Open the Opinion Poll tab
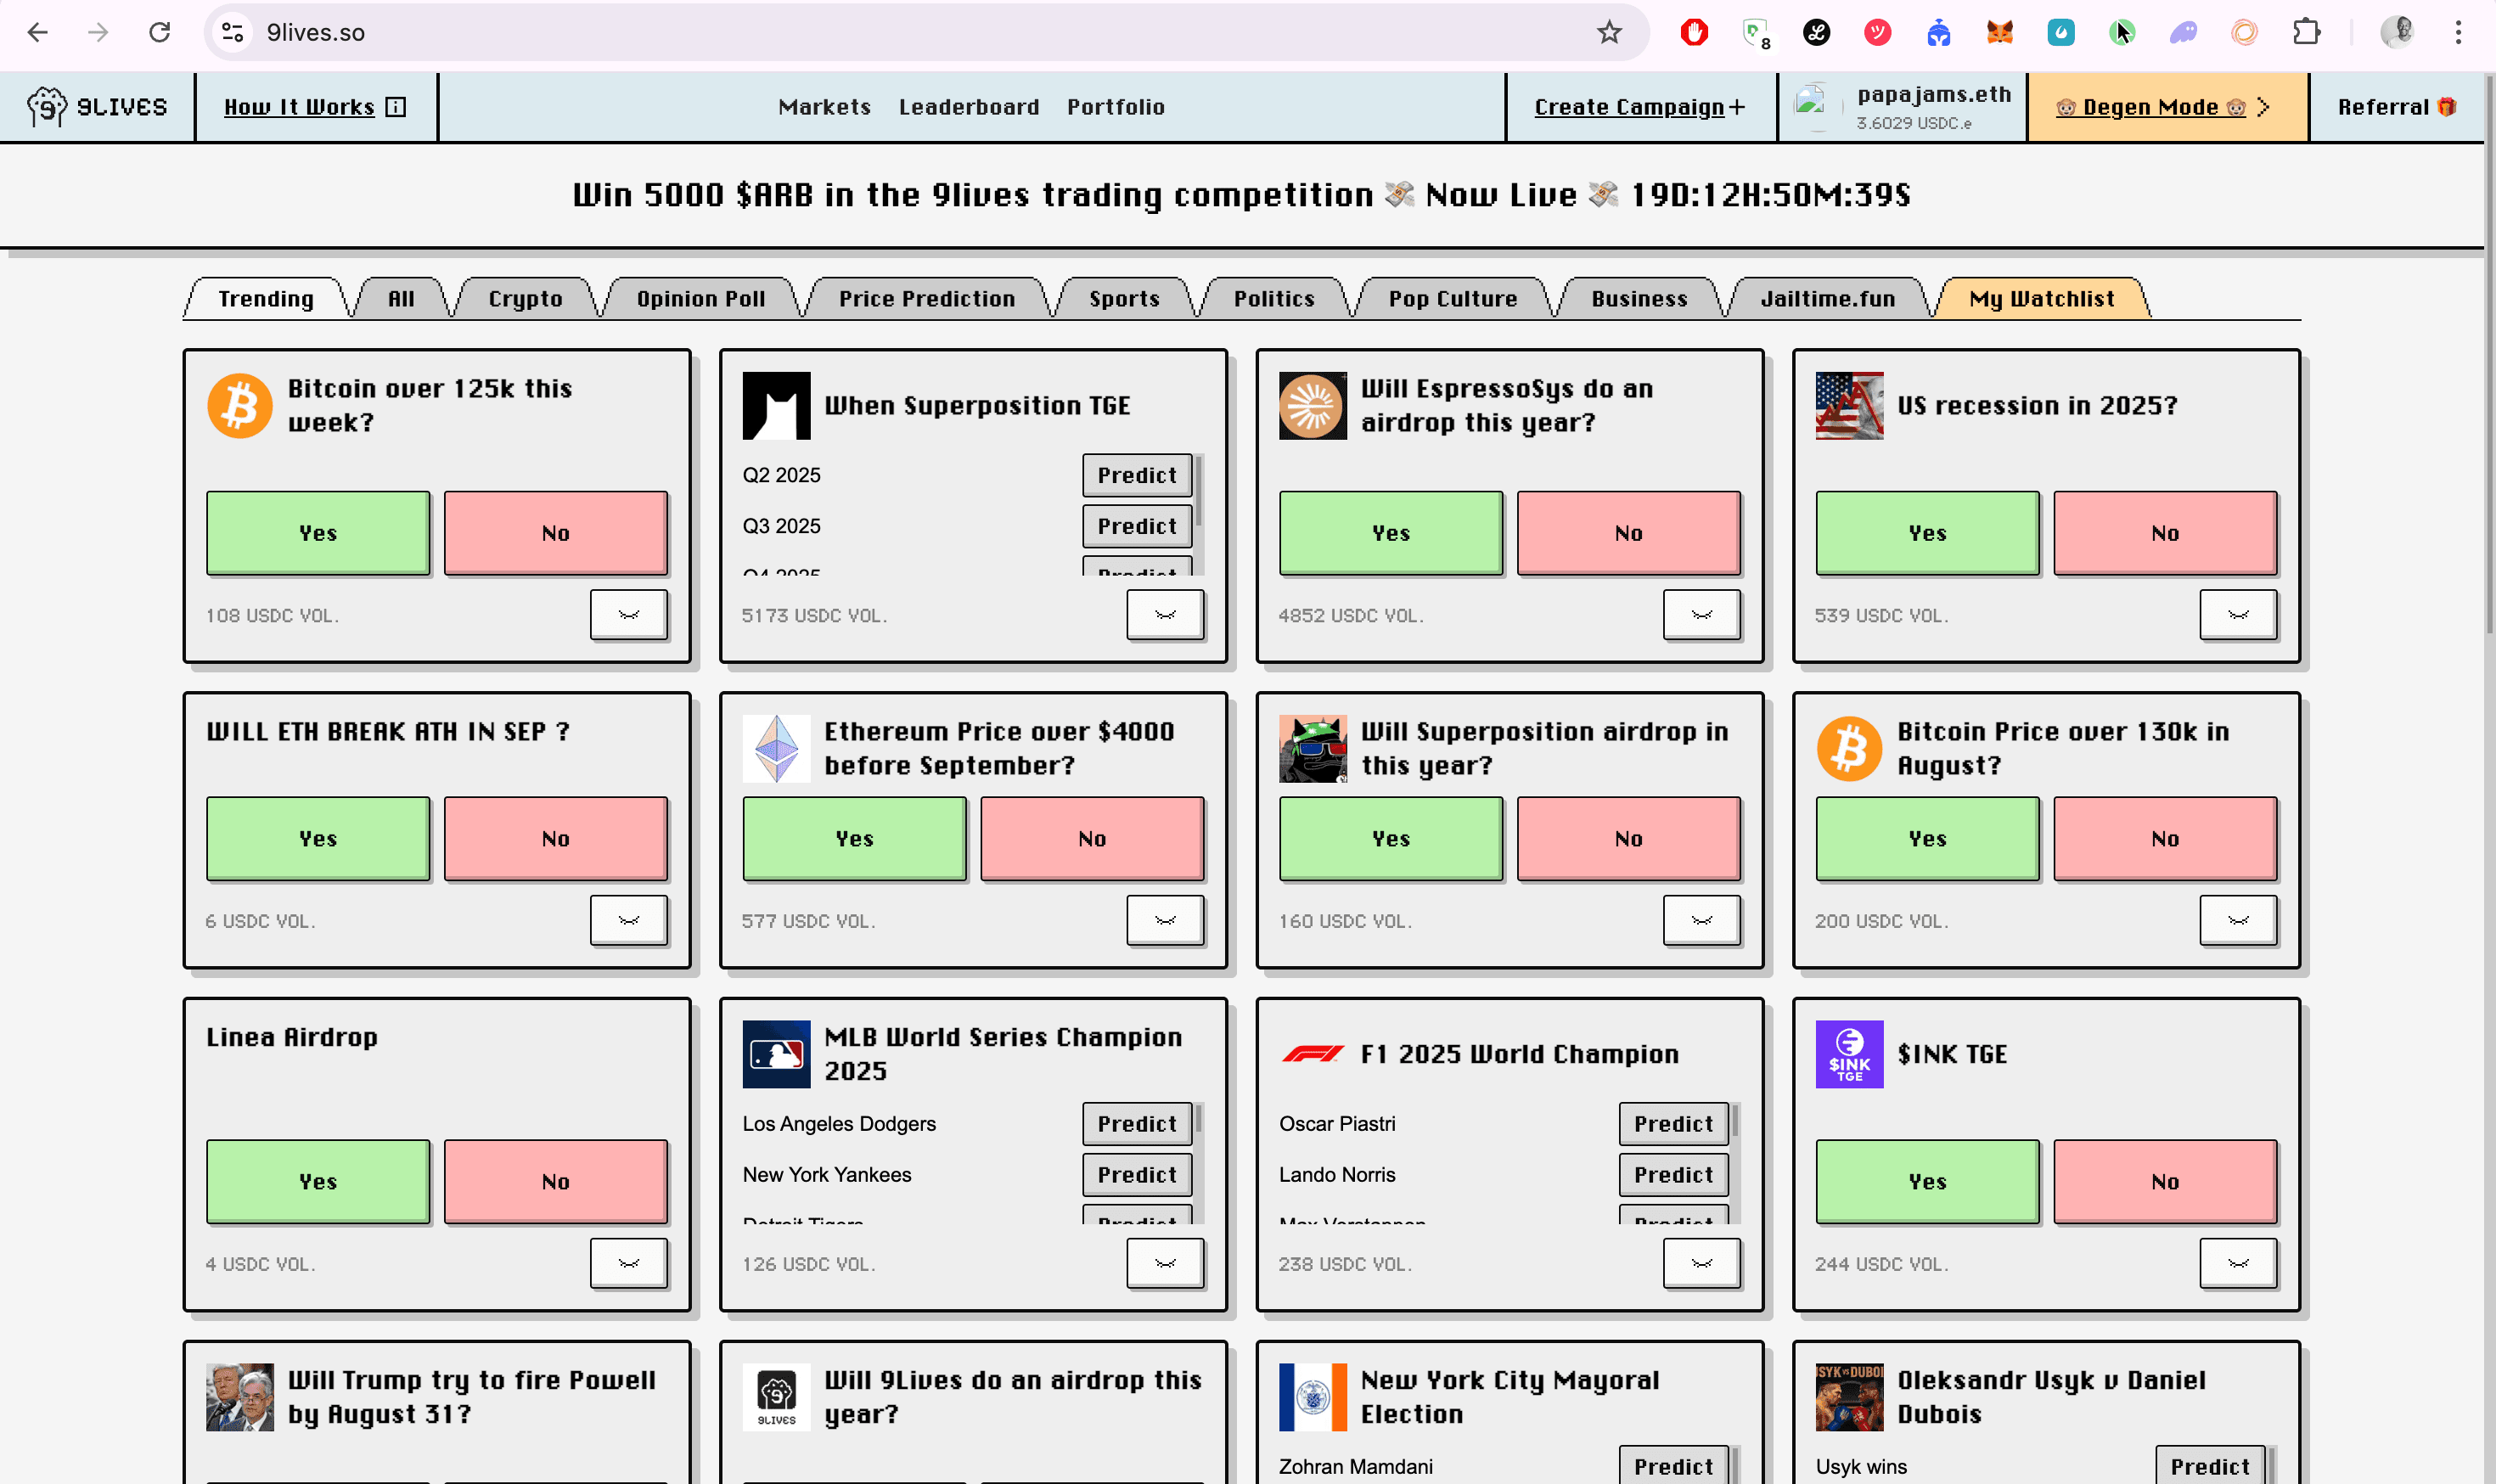Screen dimensions: 2496x1484 (x=700, y=298)
